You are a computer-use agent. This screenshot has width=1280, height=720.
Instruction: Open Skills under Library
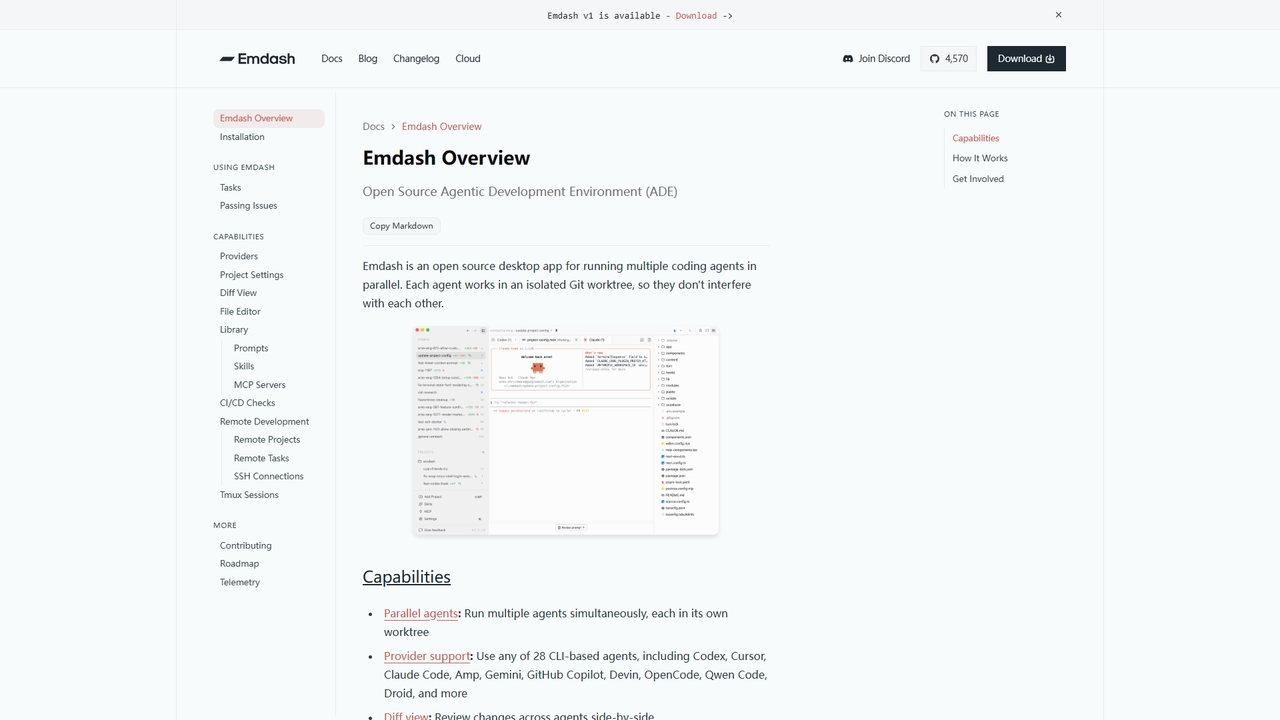point(244,367)
